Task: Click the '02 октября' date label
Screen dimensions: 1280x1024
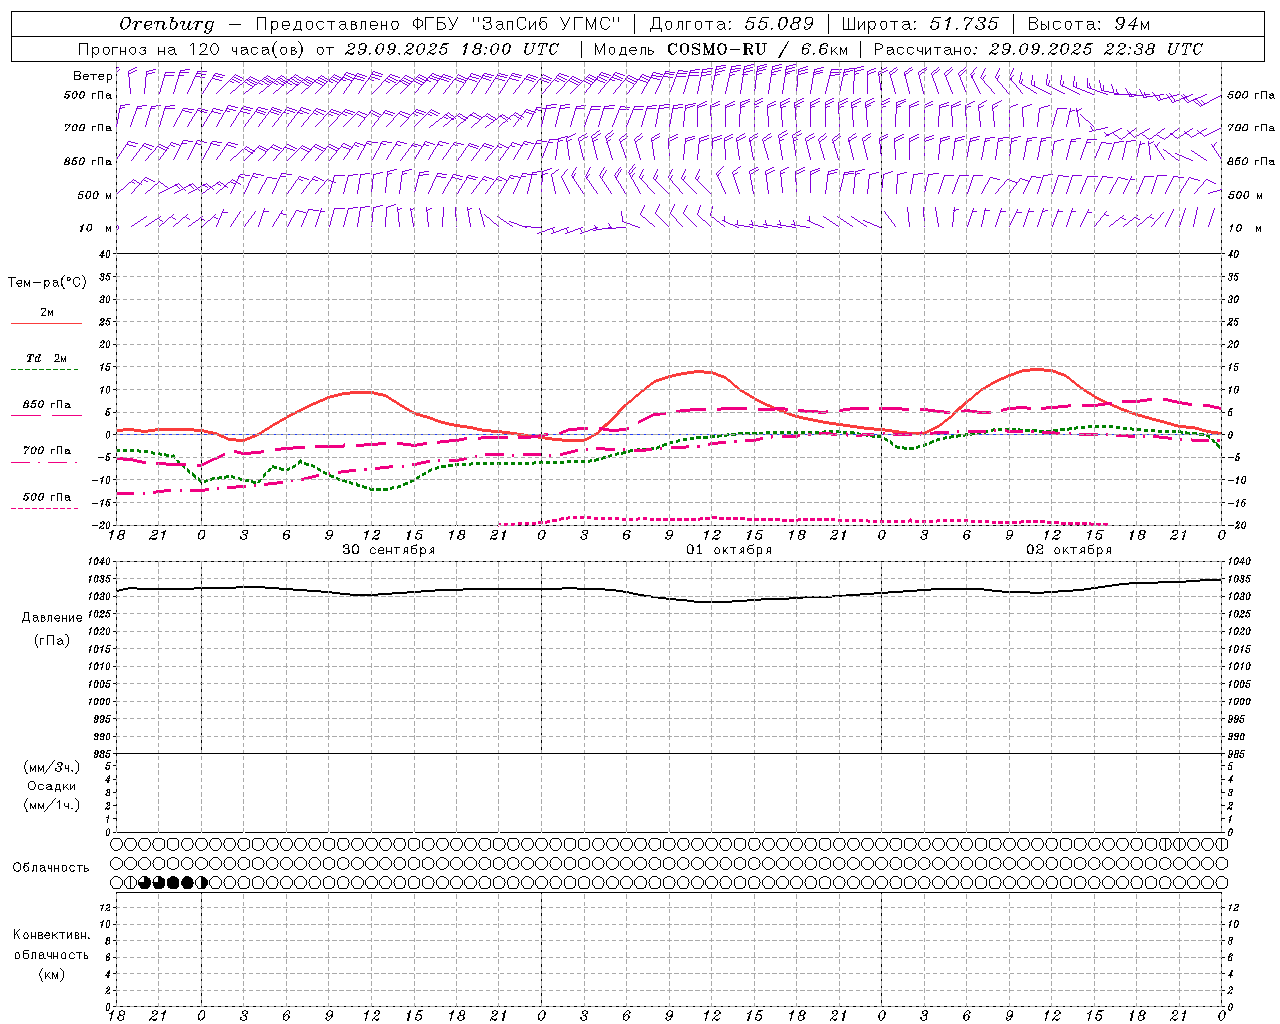Action: click(x=1069, y=550)
